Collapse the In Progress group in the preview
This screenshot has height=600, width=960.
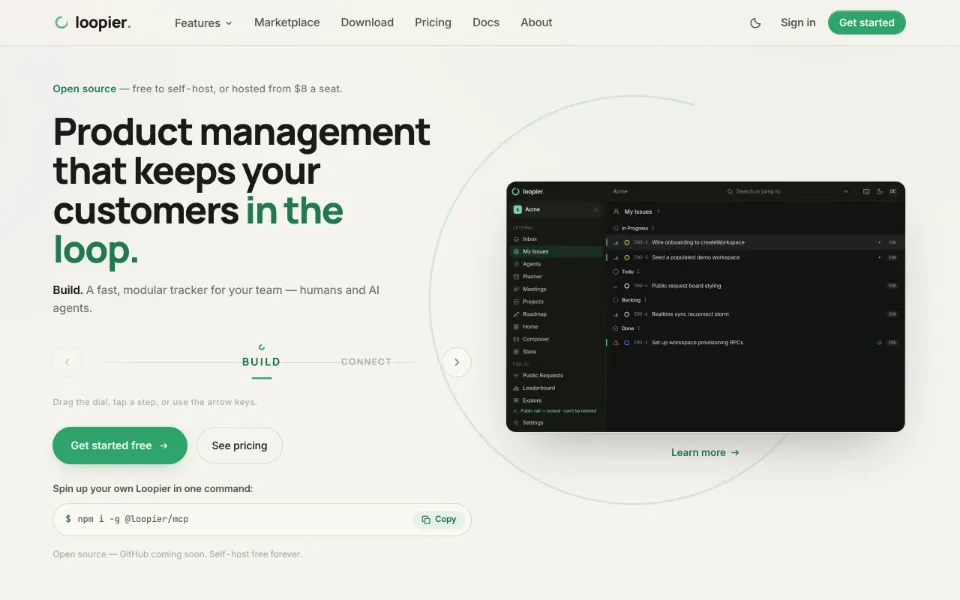pyautogui.click(x=632, y=228)
